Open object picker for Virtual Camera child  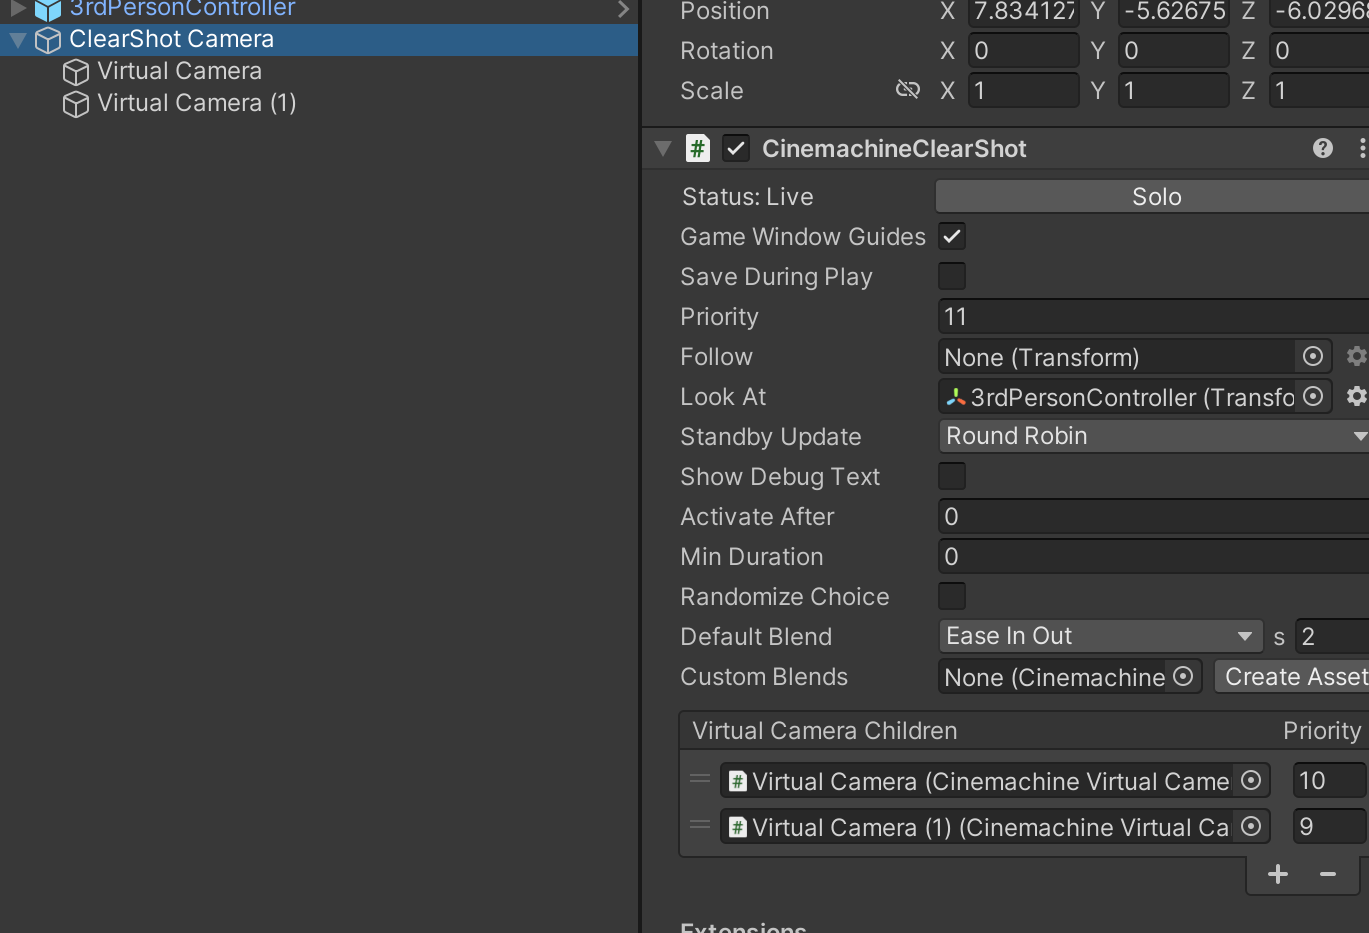(1251, 780)
